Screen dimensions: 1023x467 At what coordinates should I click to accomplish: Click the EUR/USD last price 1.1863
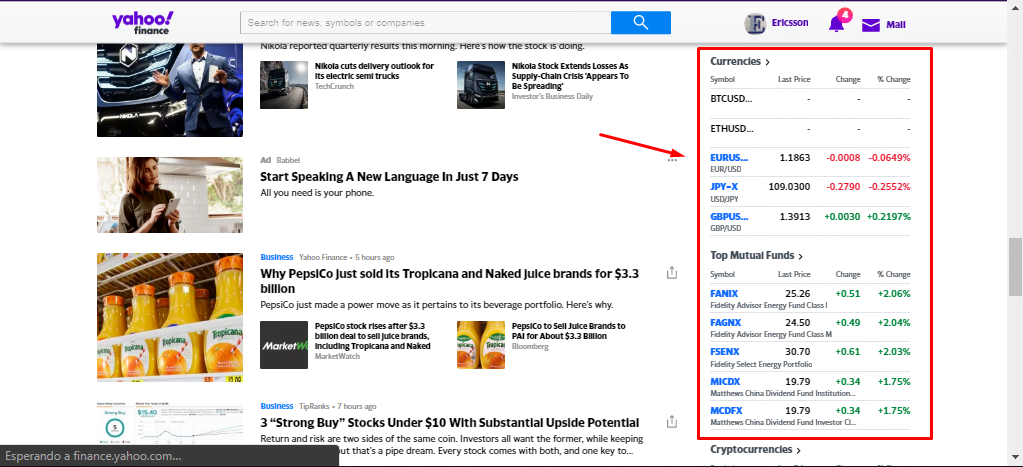pyautogui.click(x=795, y=157)
